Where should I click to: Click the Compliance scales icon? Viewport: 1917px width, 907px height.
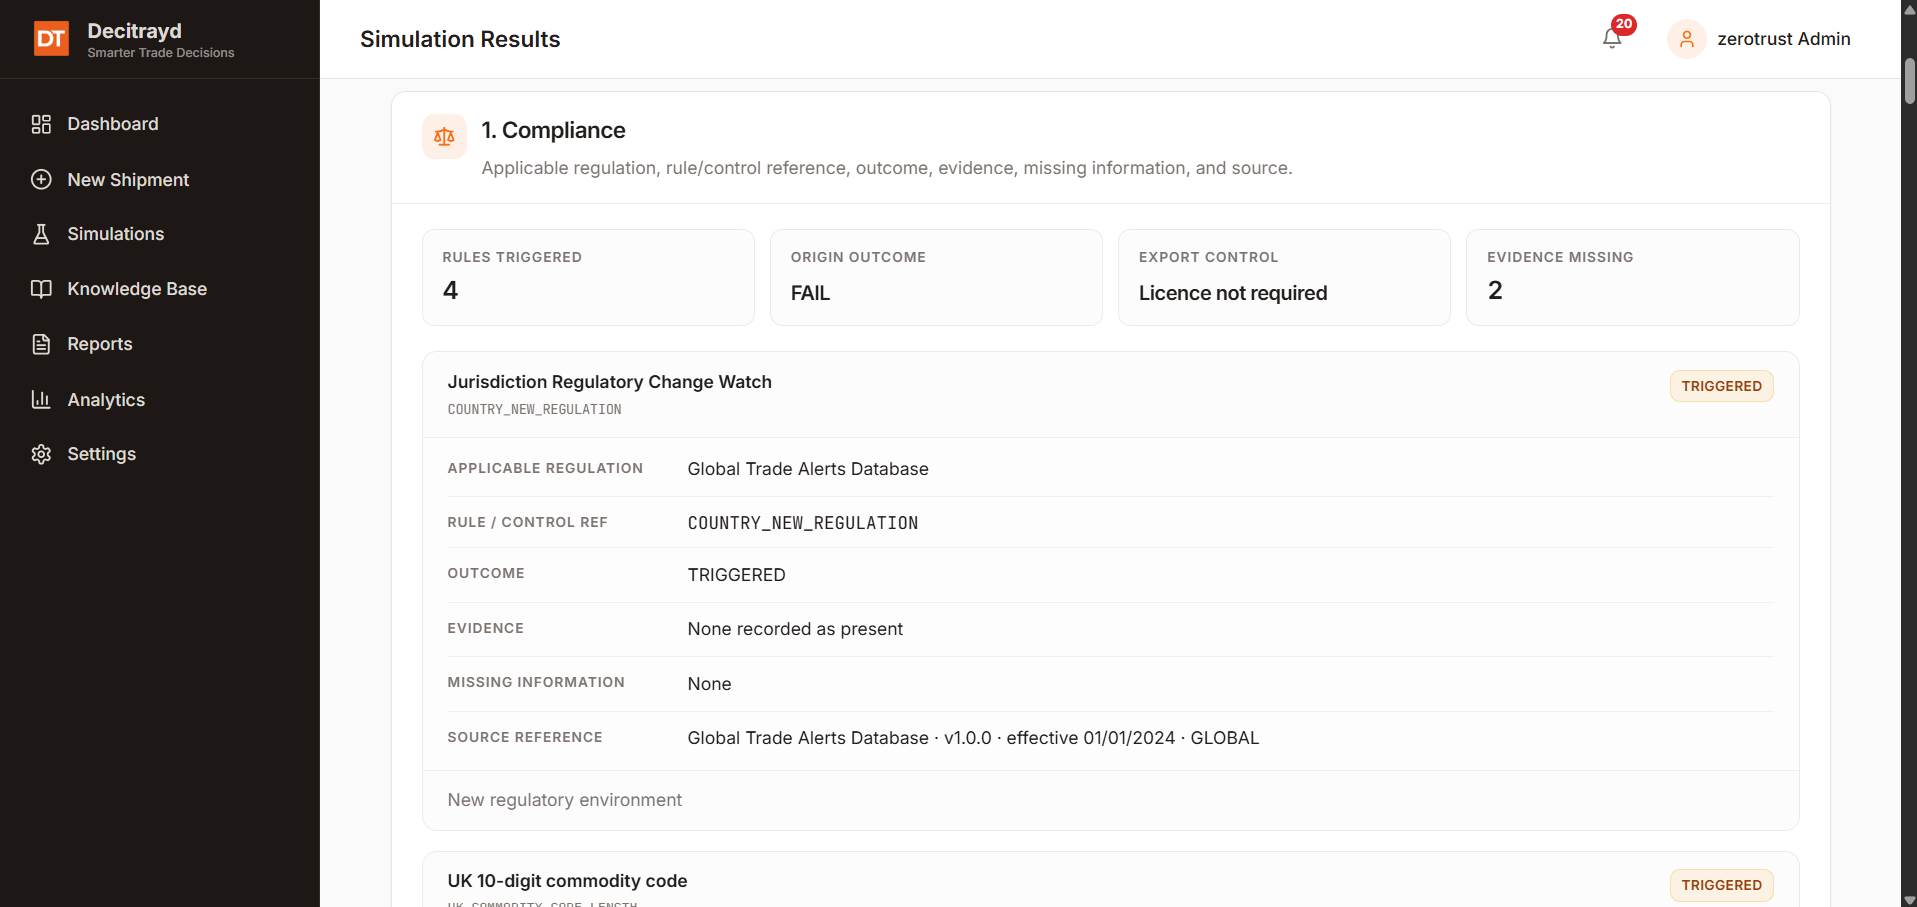click(444, 136)
